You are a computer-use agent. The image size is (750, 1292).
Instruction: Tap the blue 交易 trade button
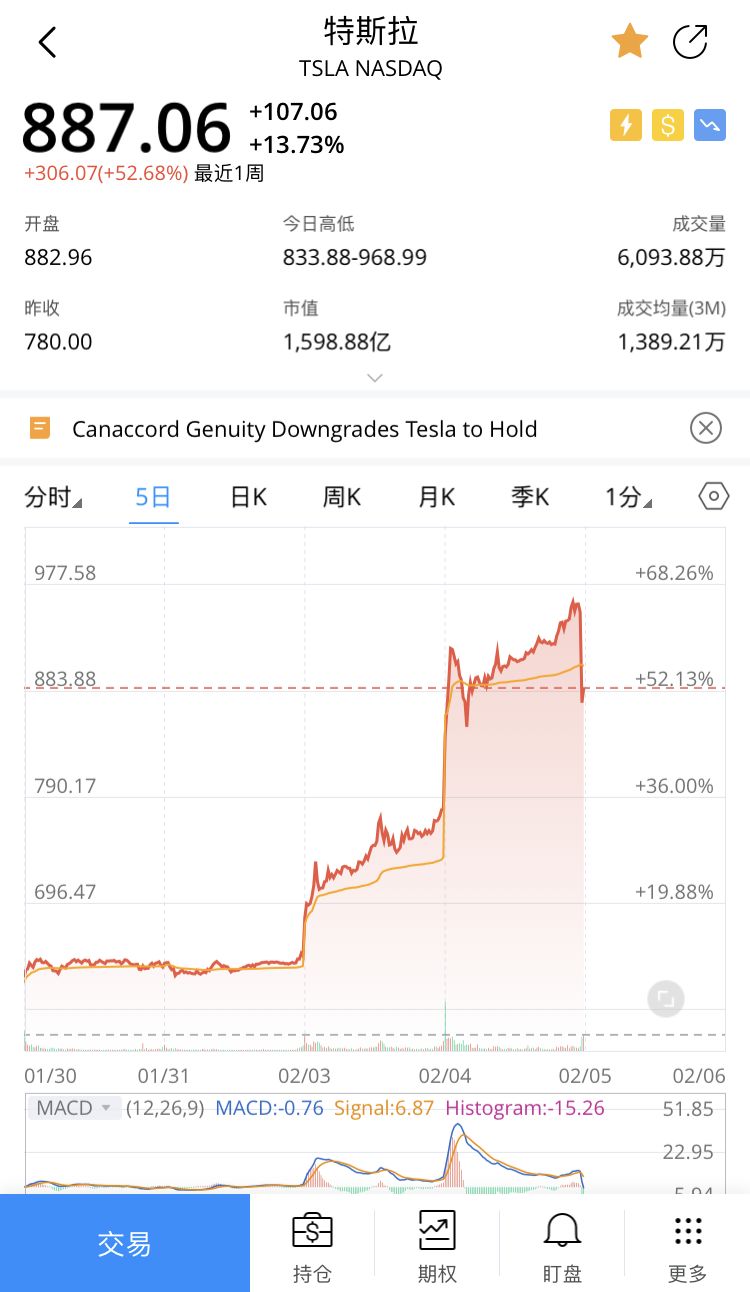(x=125, y=1243)
